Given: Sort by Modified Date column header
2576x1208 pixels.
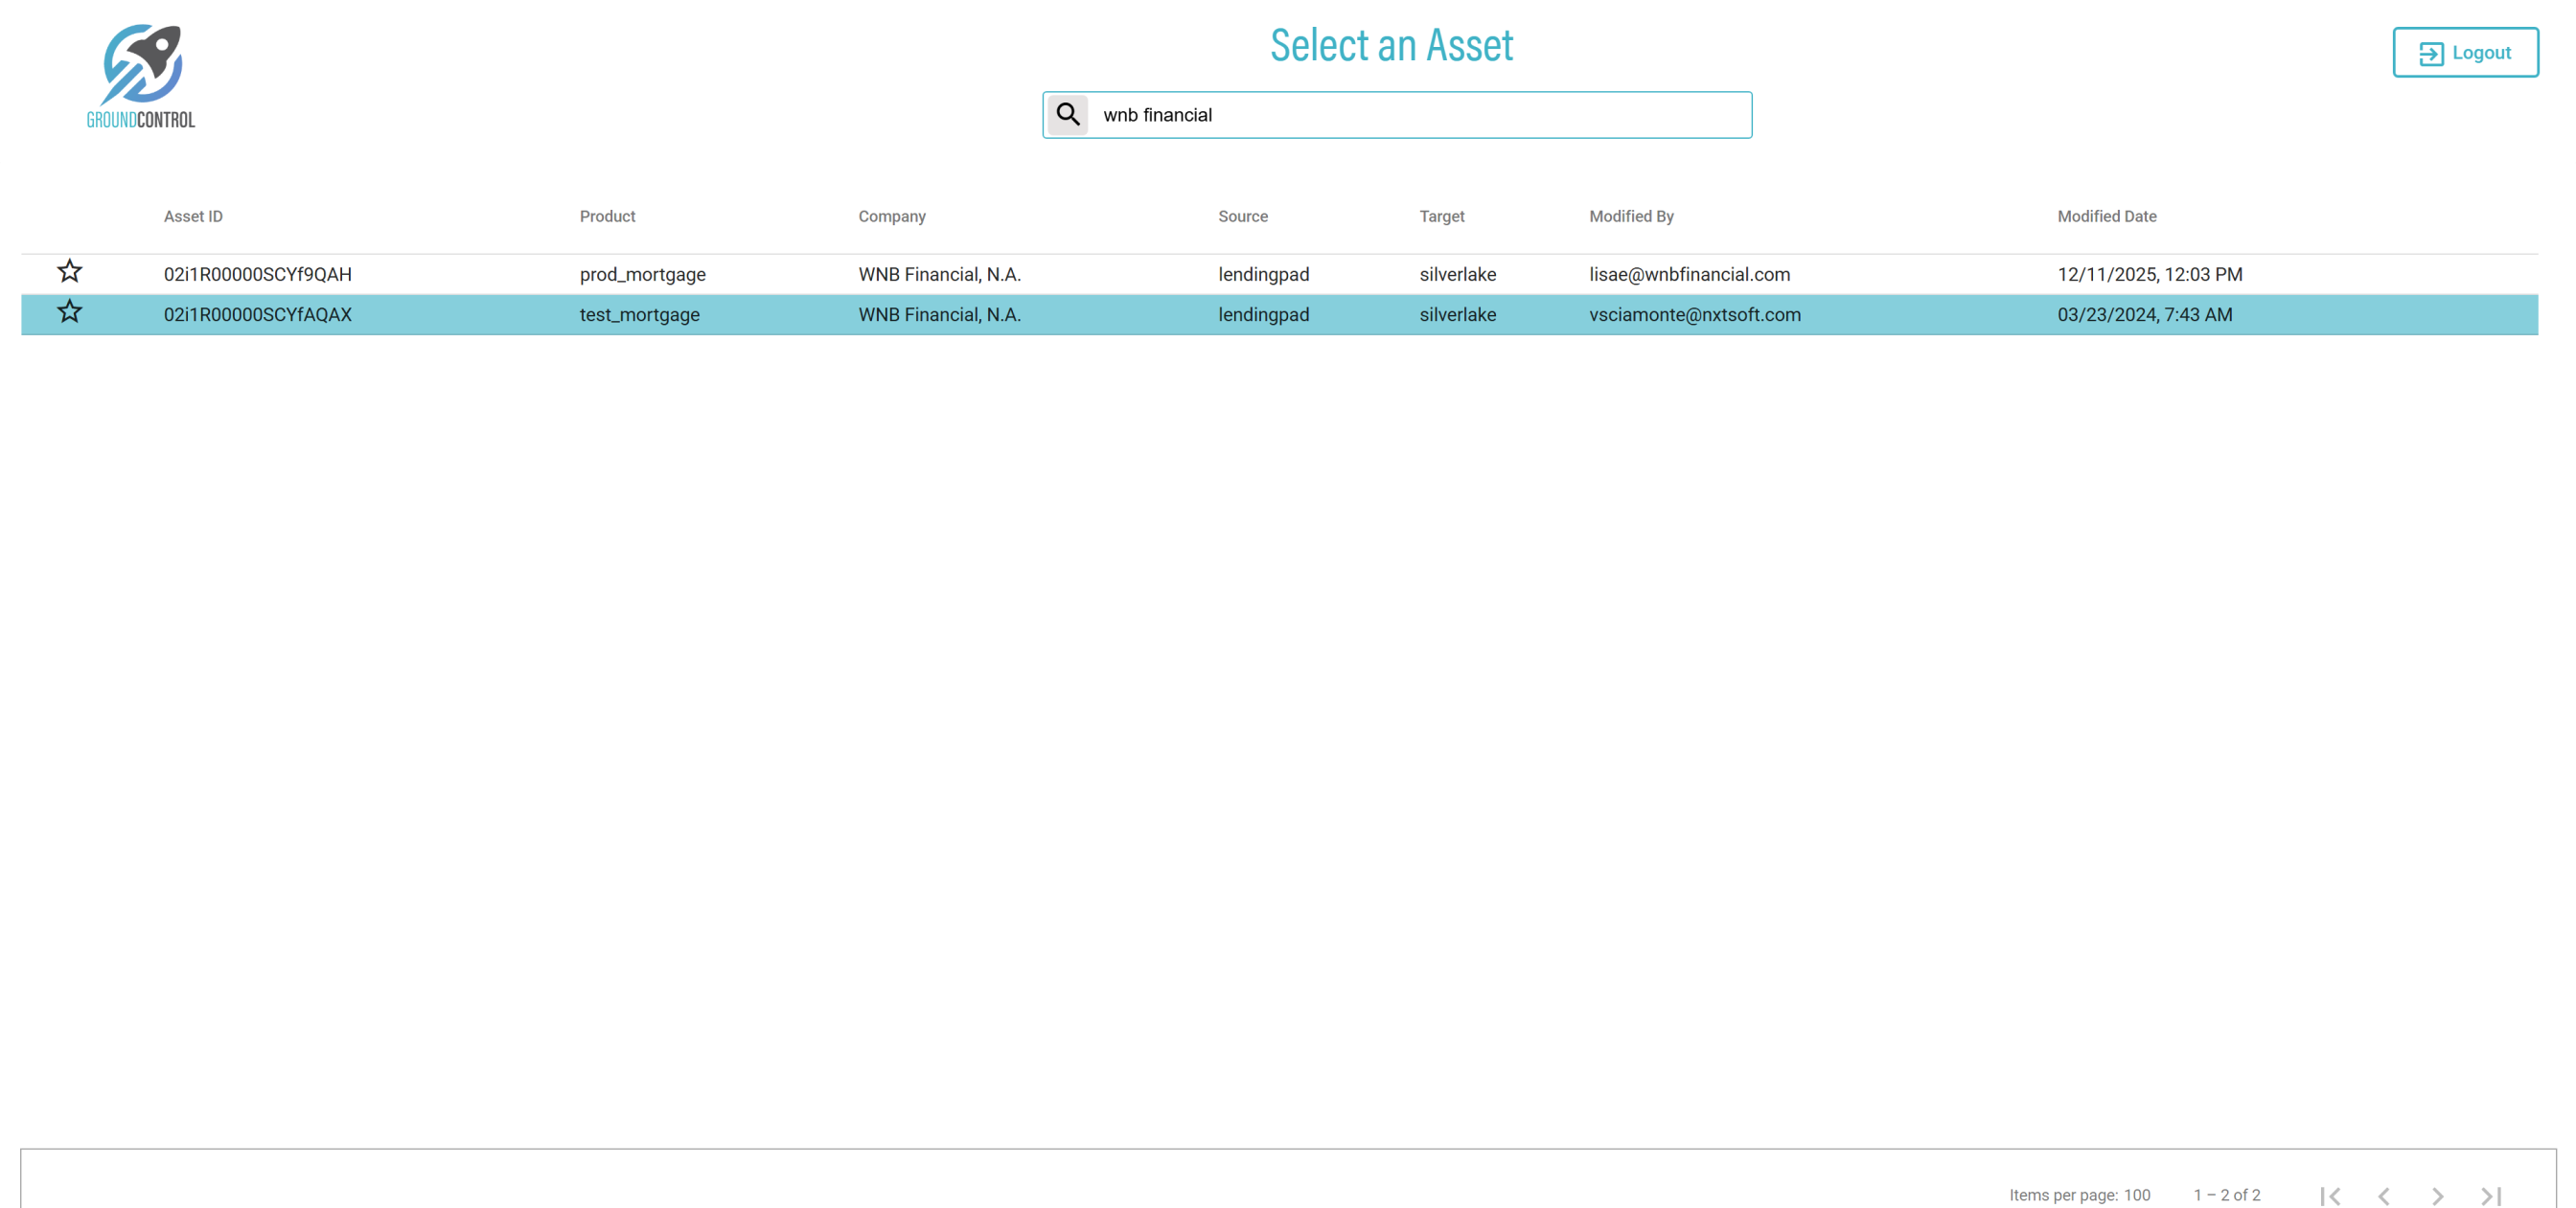Looking at the screenshot, I should [2106, 216].
